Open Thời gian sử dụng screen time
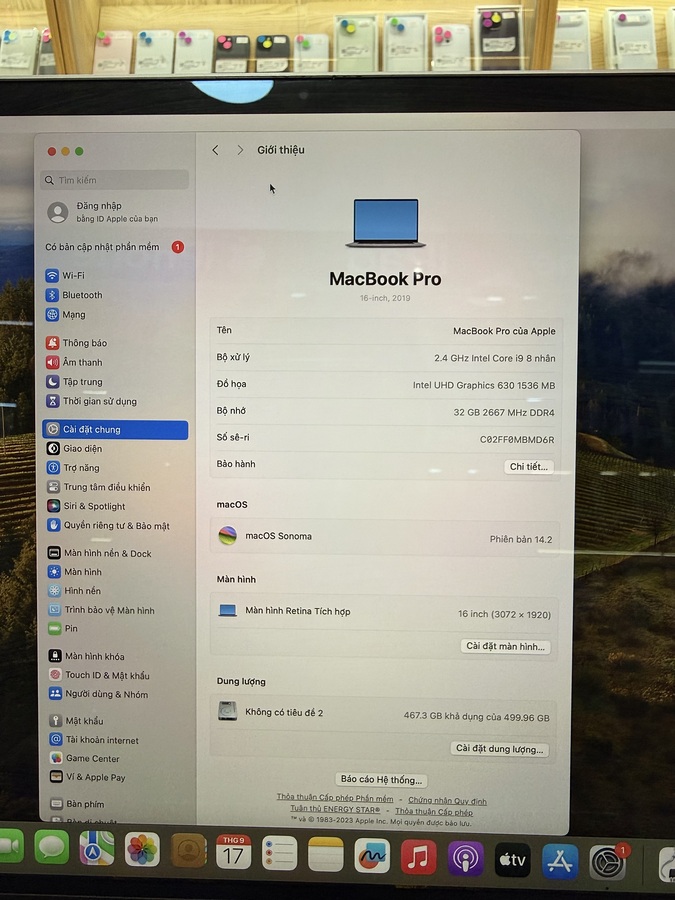This screenshot has height=900, width=675. (x=91, y=401)
